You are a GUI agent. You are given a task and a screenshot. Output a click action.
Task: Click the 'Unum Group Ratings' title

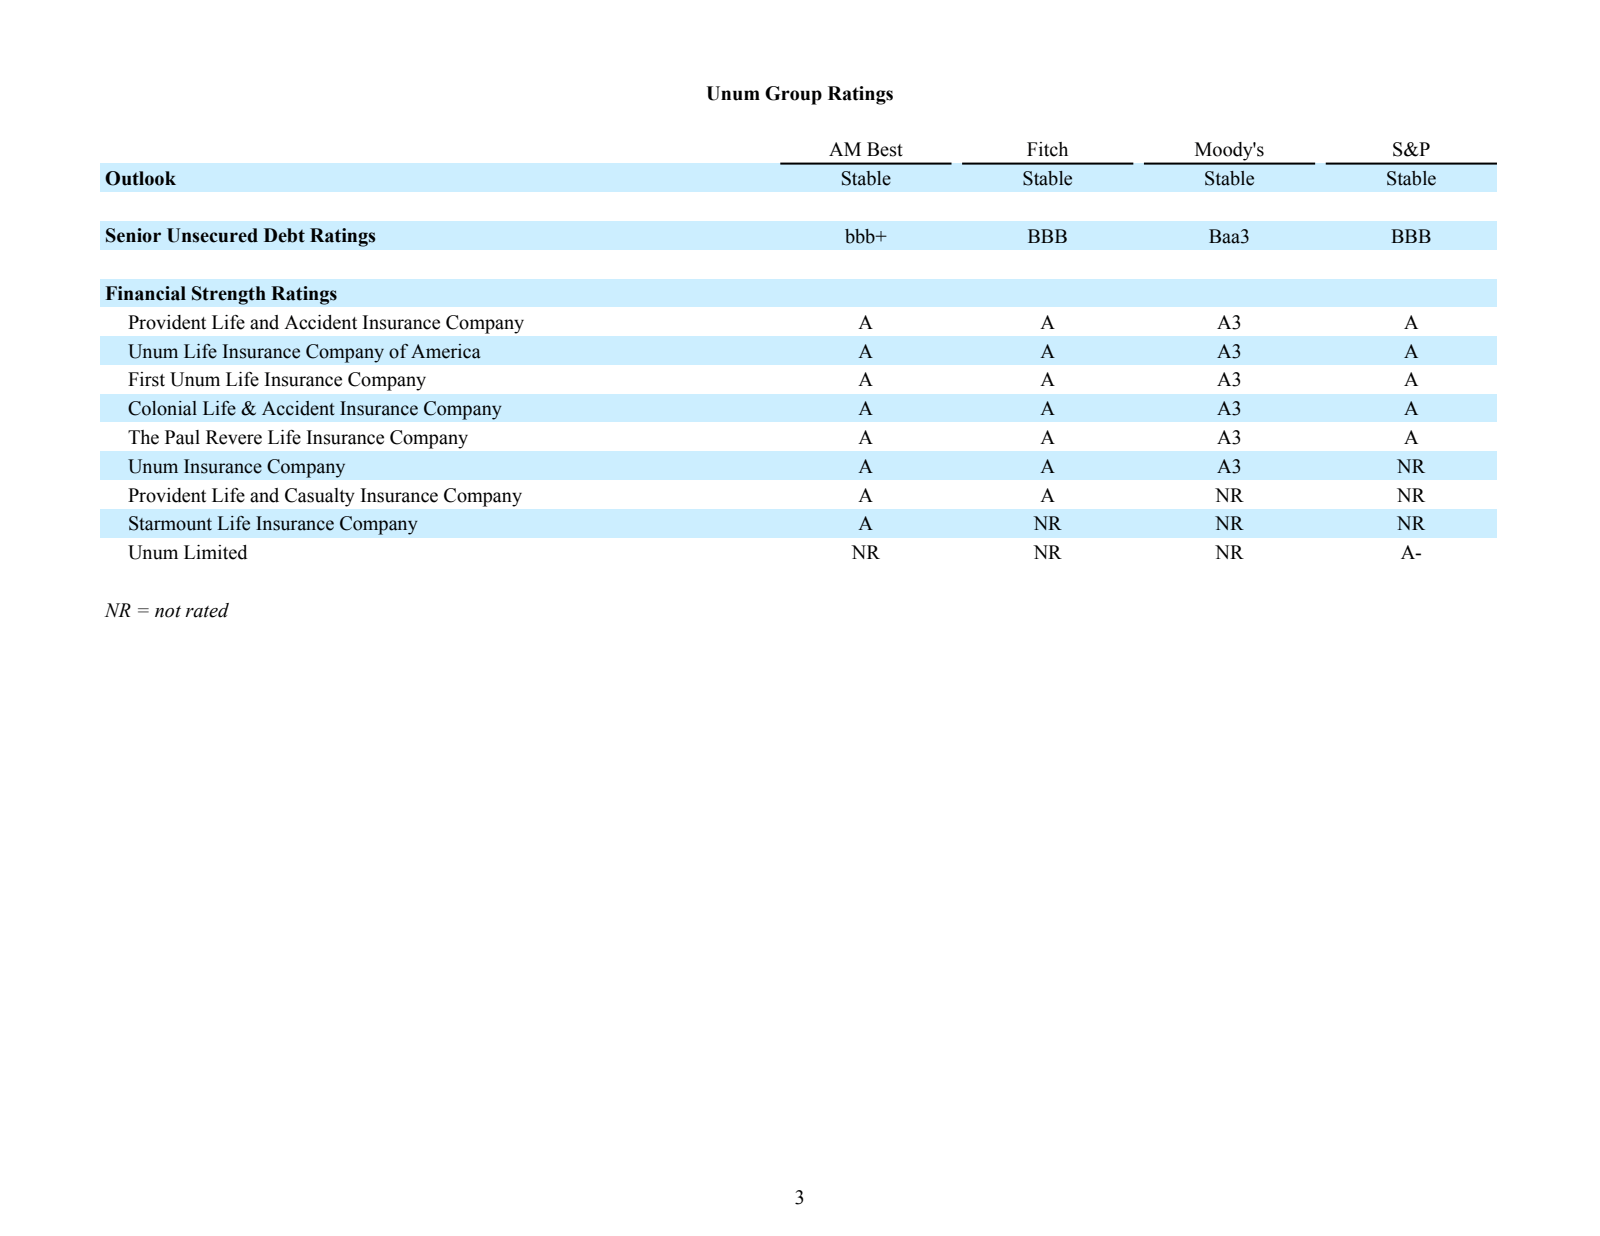coord(799,93)
